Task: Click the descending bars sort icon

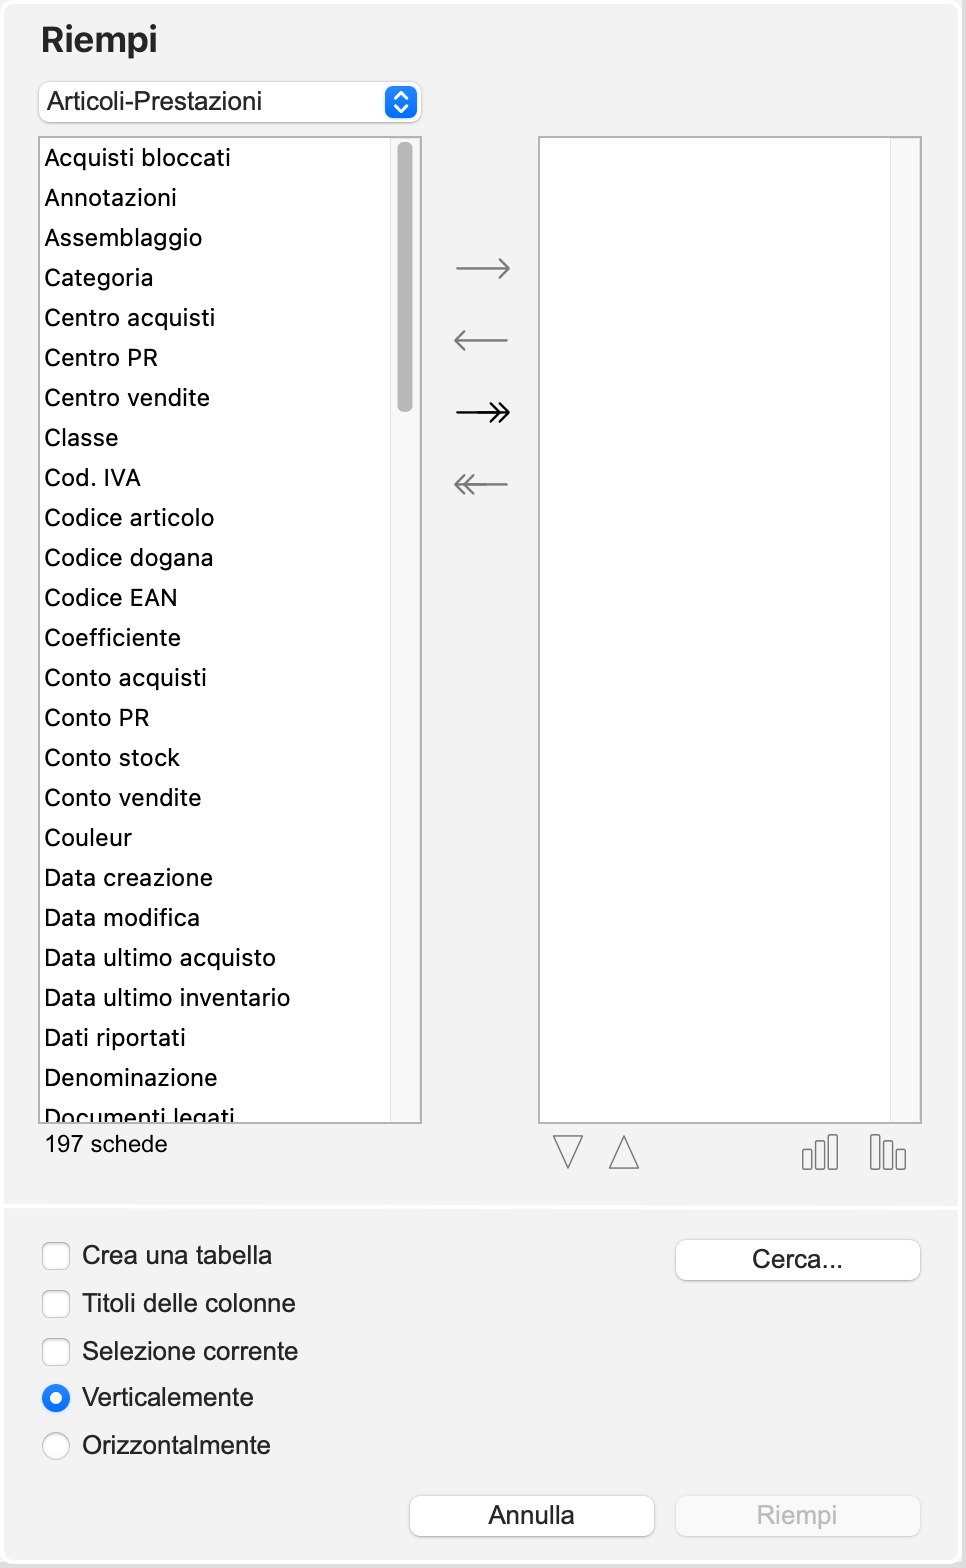Action: tap(887, 1153)
